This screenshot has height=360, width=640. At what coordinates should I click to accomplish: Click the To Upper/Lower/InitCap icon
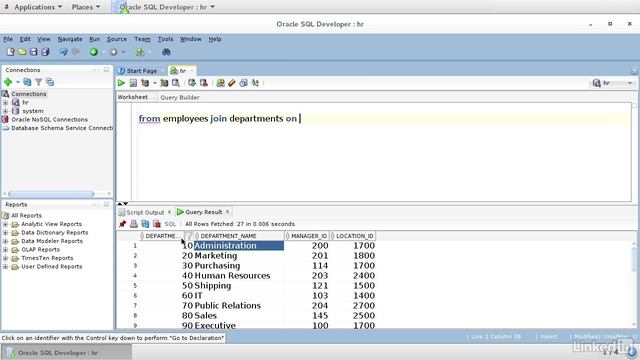coord(255,83)
